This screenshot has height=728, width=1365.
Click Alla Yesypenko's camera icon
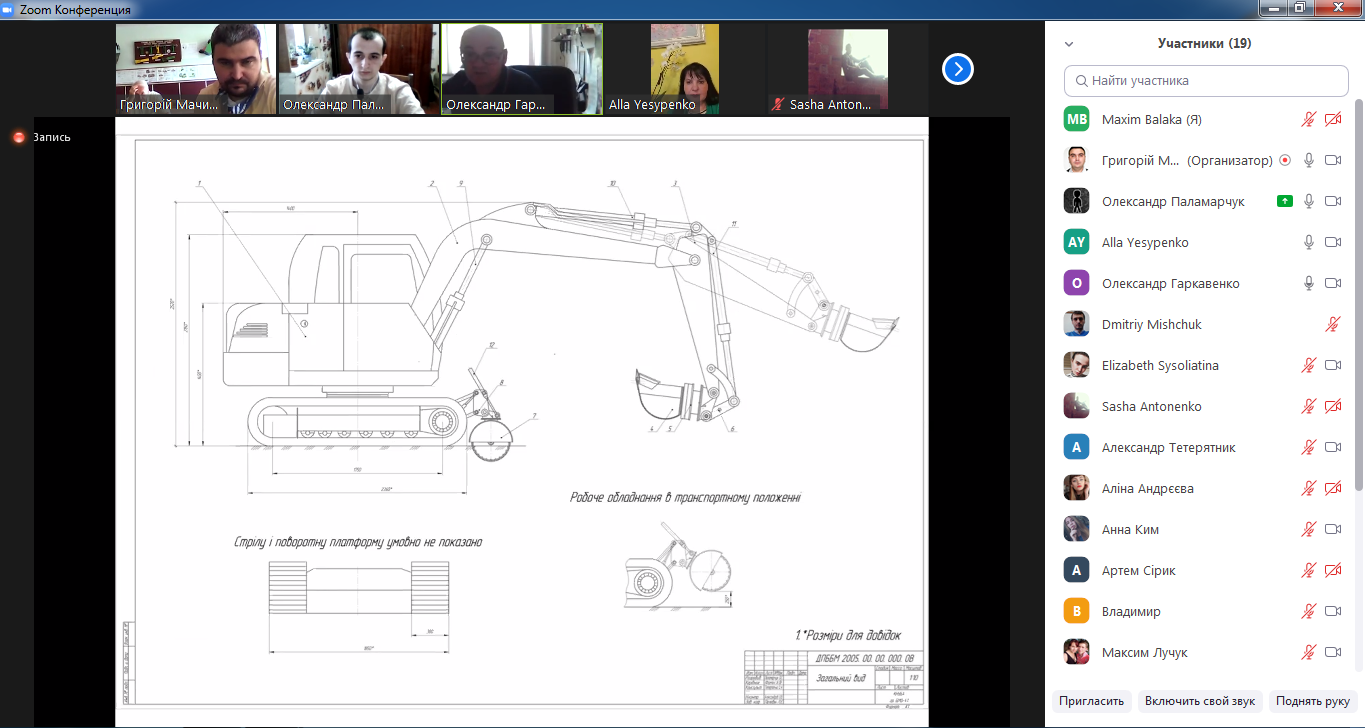tap(1333, 242)
